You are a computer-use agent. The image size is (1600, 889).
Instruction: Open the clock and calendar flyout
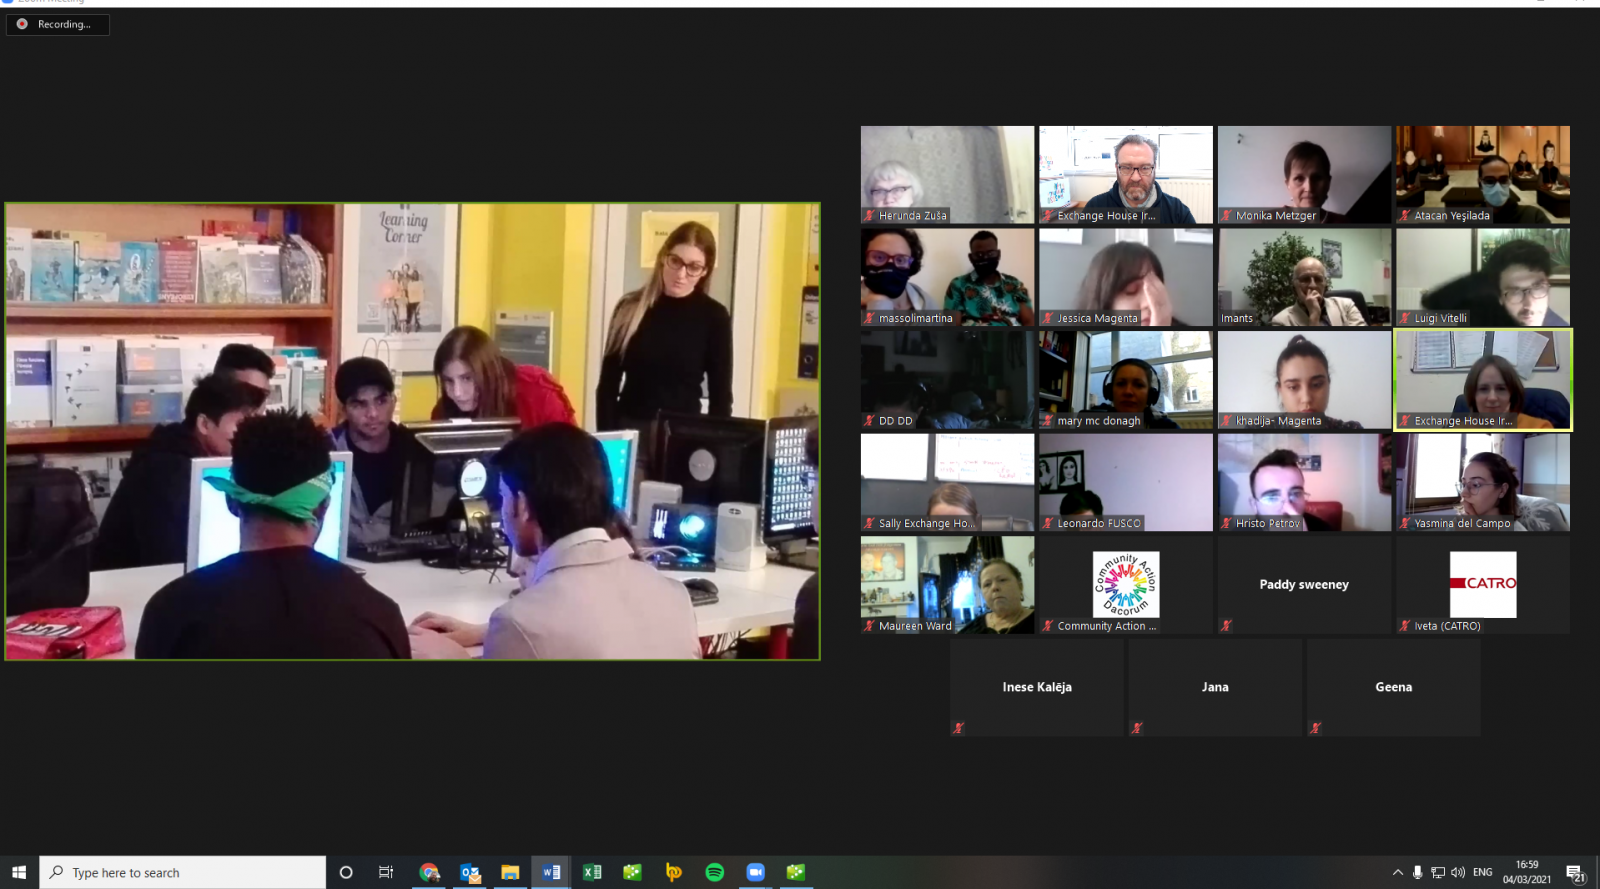pyautogui.click(x=1526, y=872)
